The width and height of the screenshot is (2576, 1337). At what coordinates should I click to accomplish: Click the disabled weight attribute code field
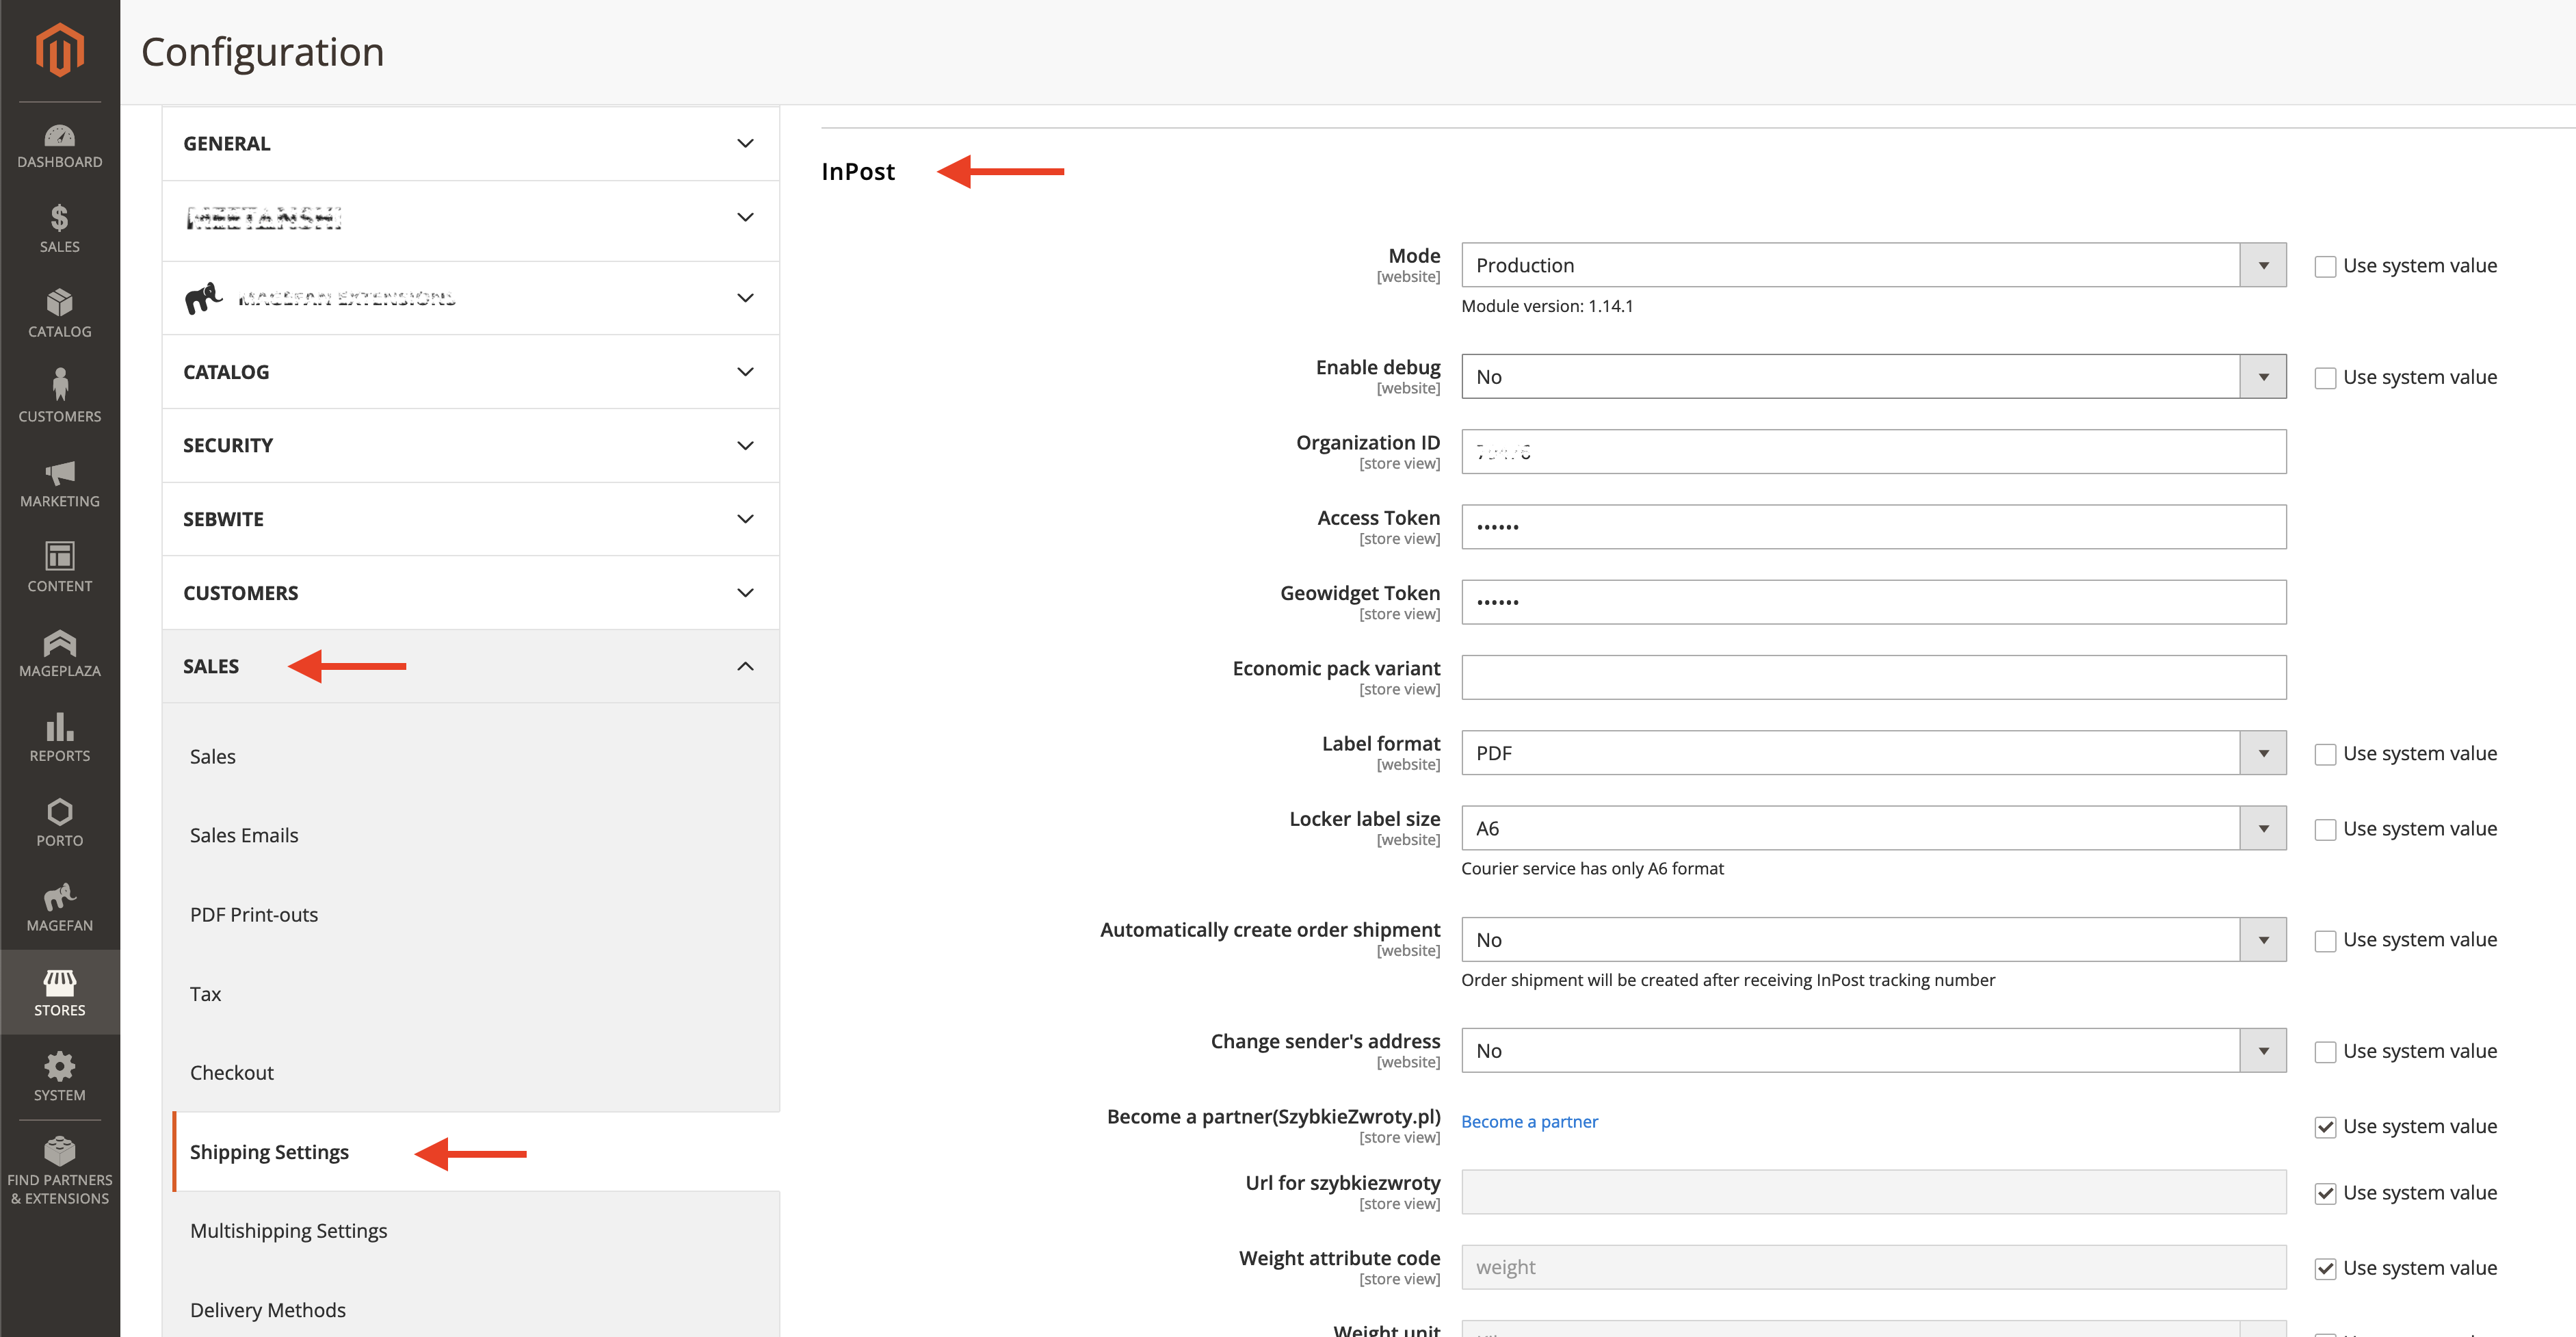point(1873,1267)
